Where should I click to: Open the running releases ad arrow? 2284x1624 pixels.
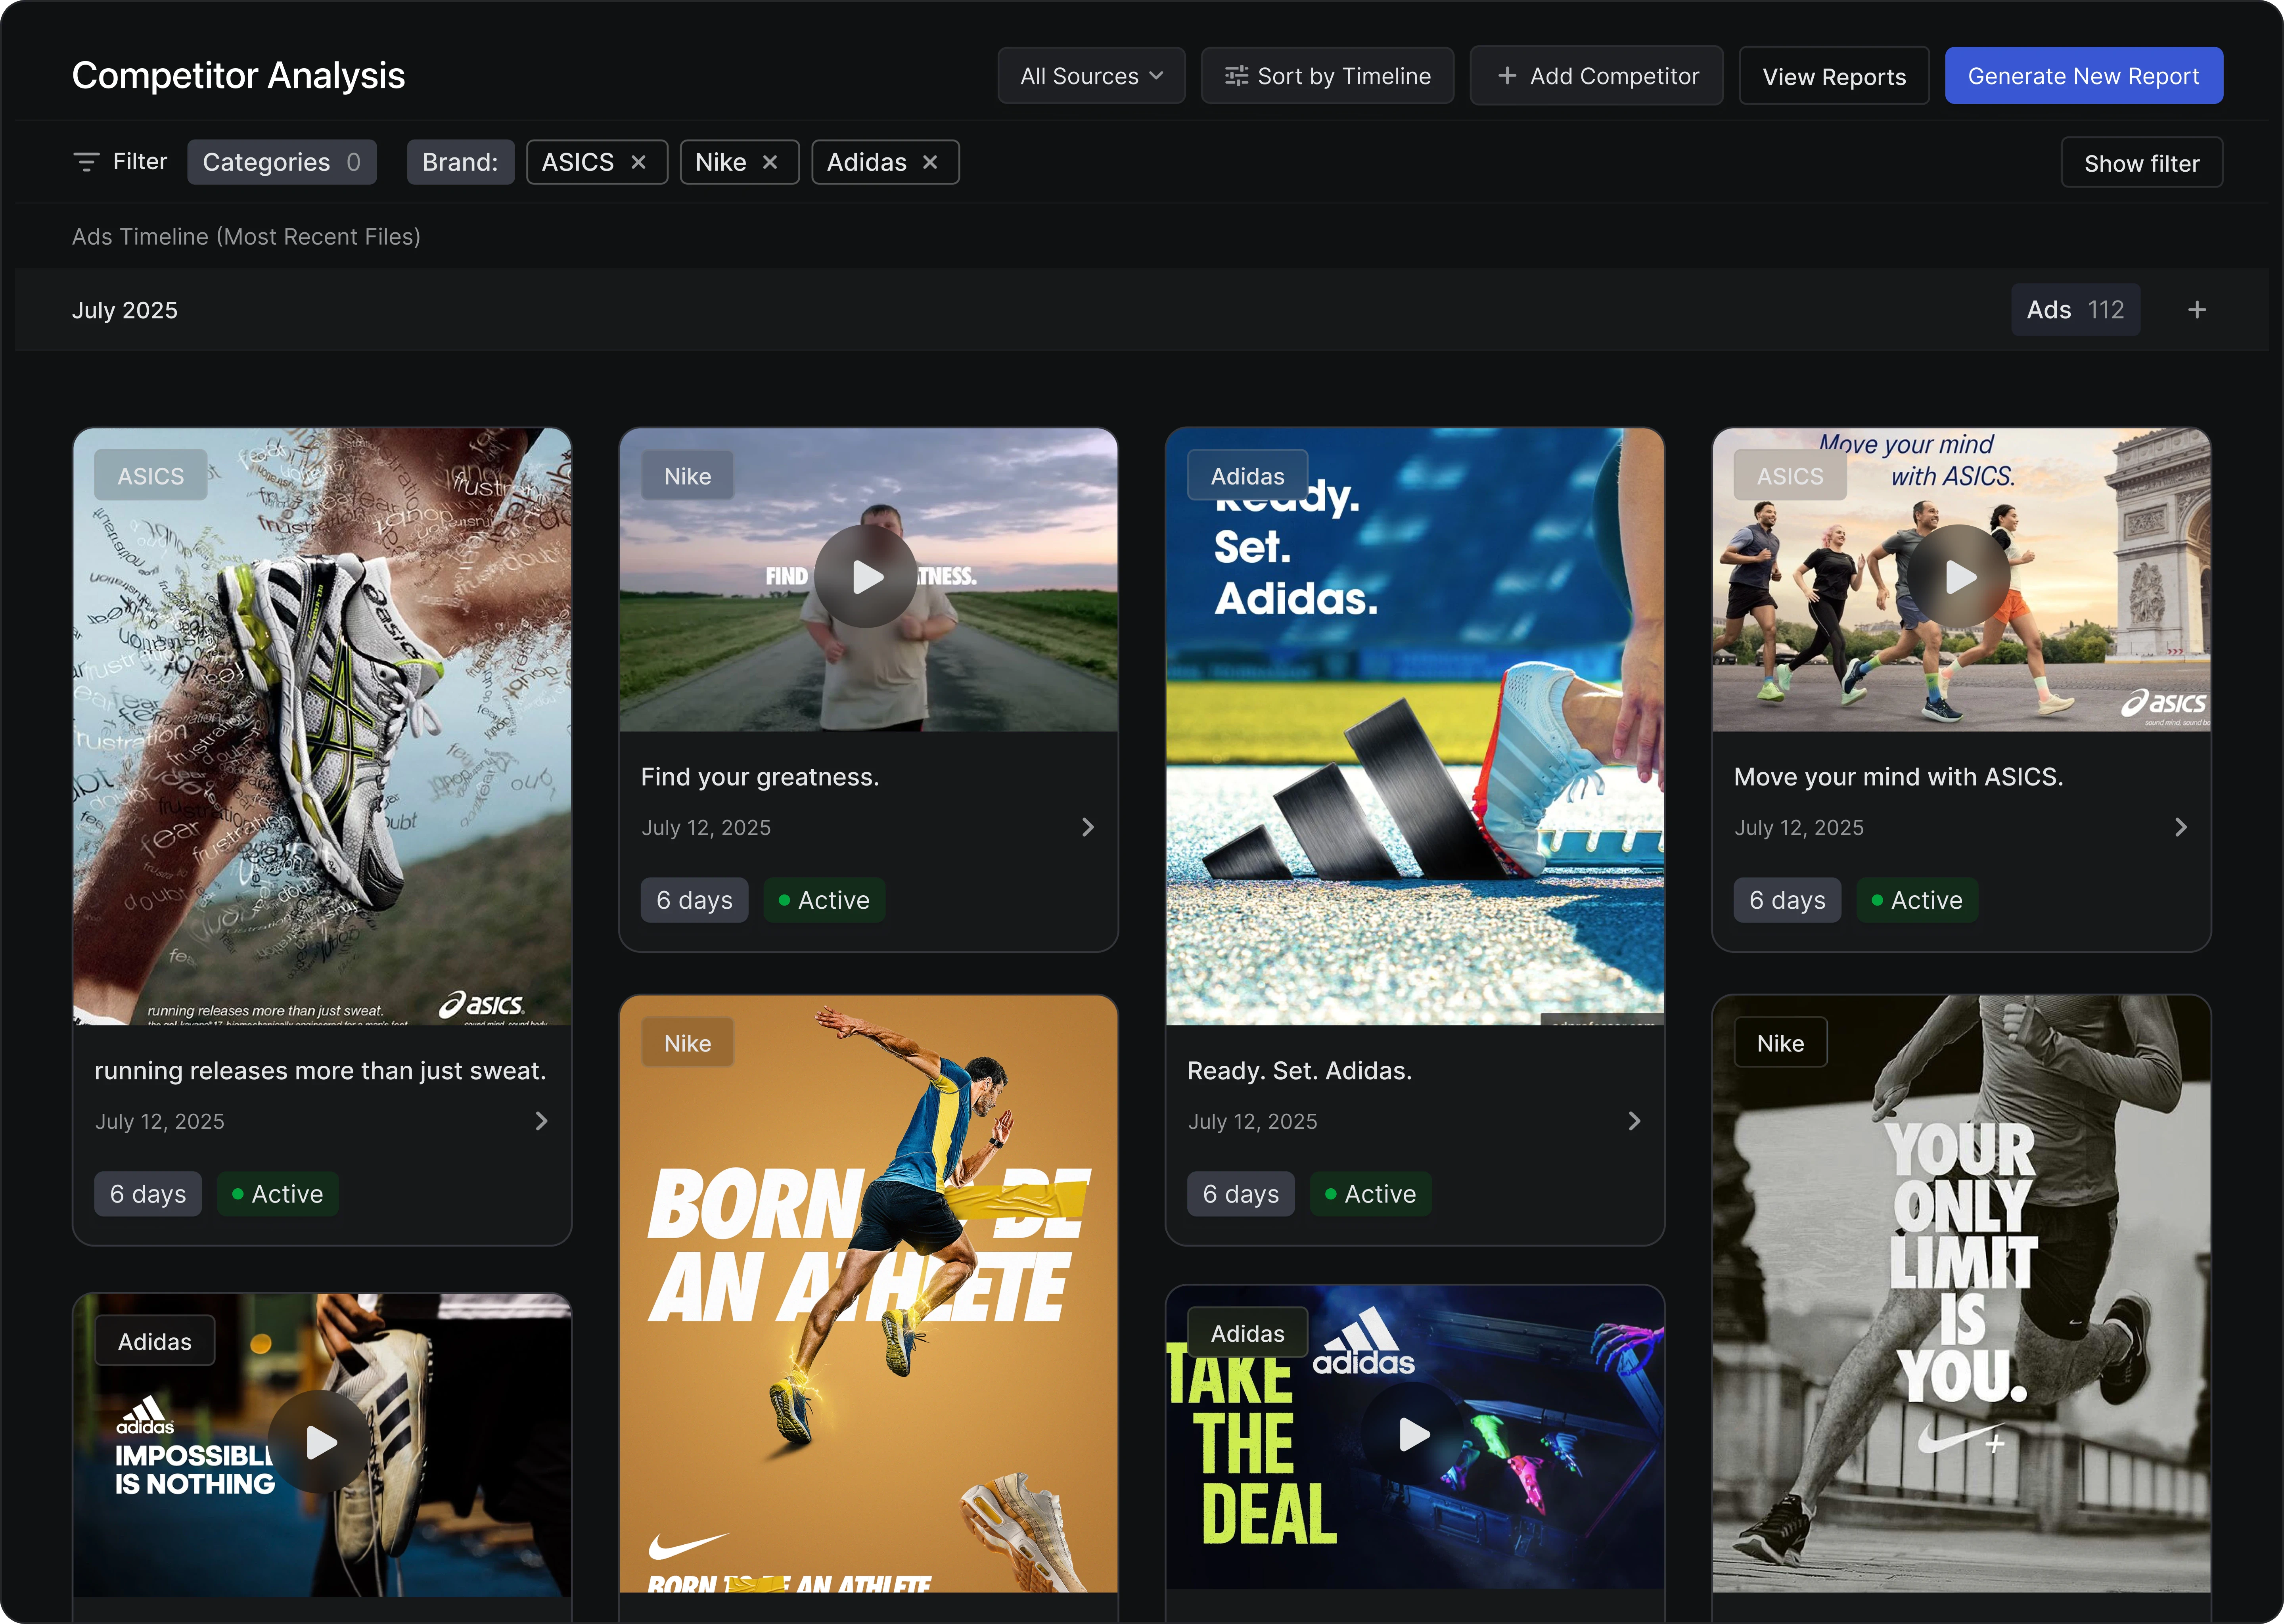click(541, 1121)
